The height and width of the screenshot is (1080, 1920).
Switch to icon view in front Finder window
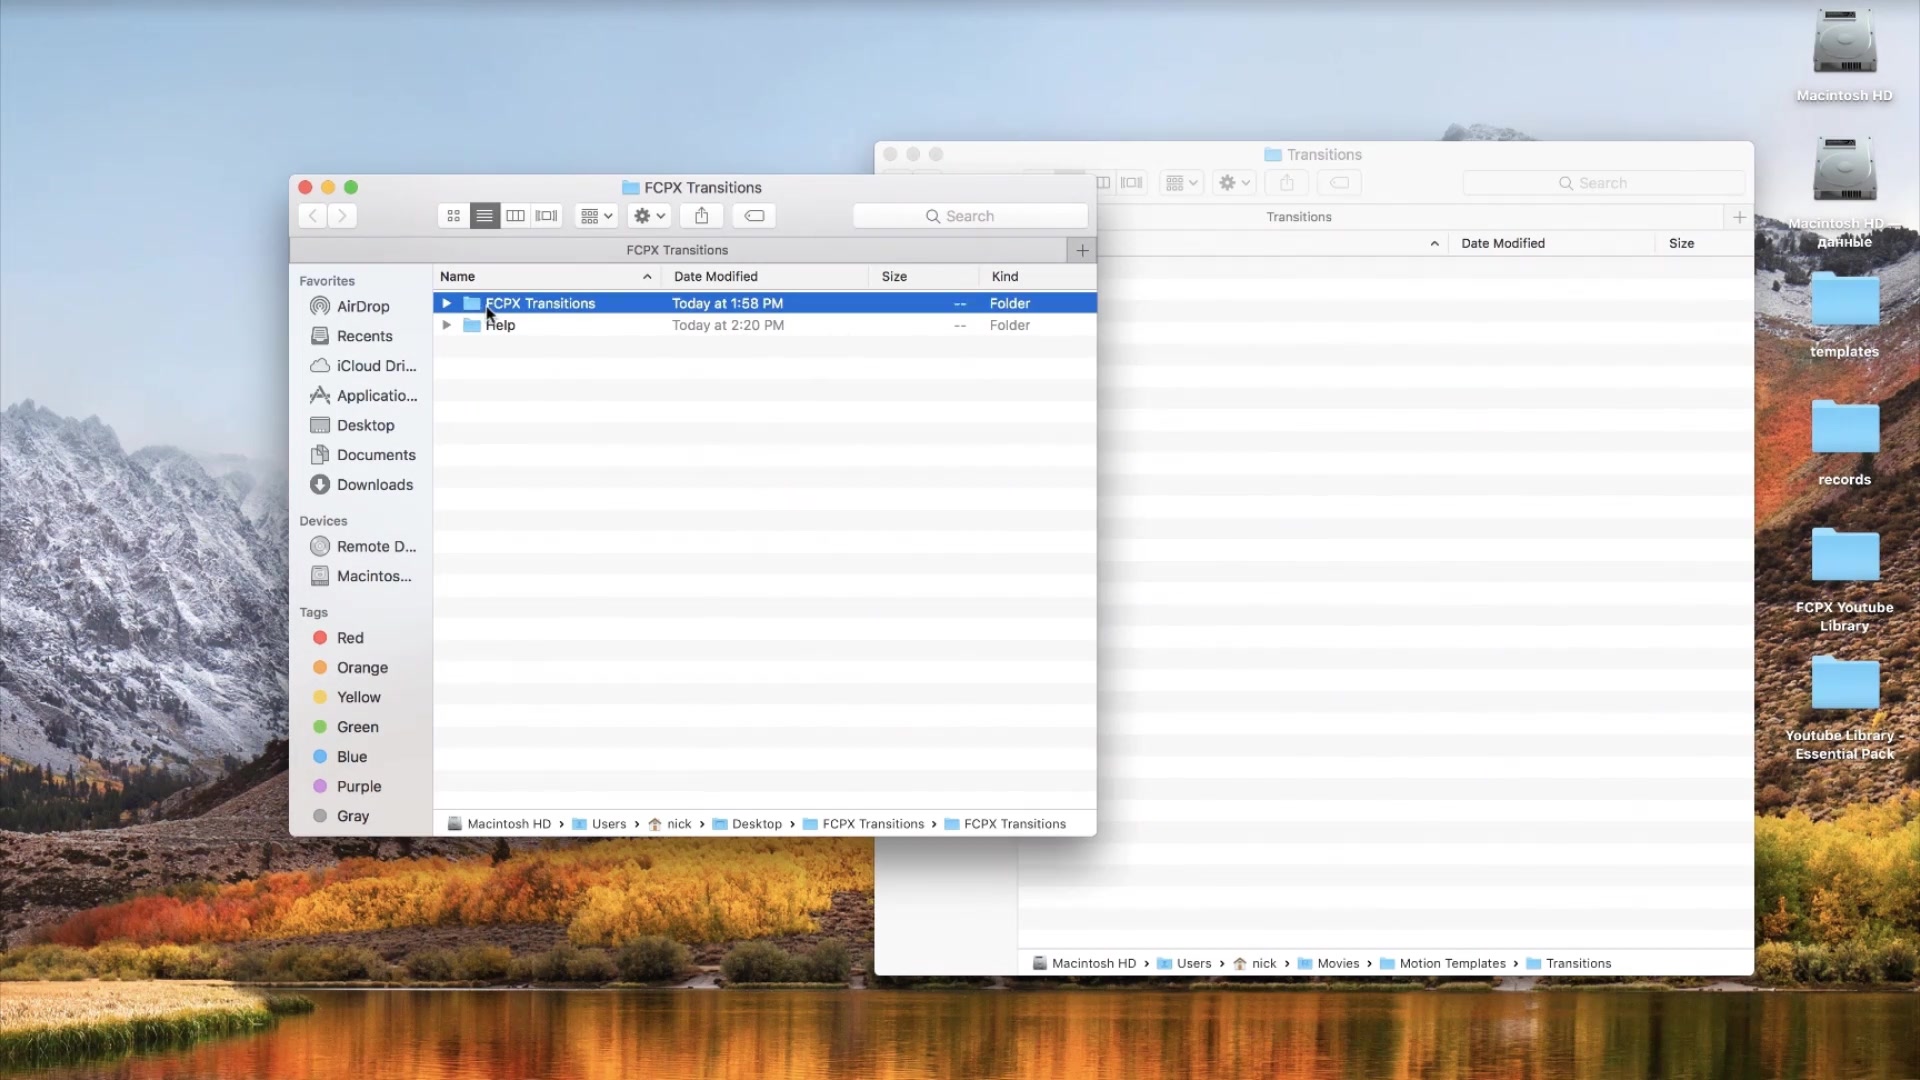(453, 215)
